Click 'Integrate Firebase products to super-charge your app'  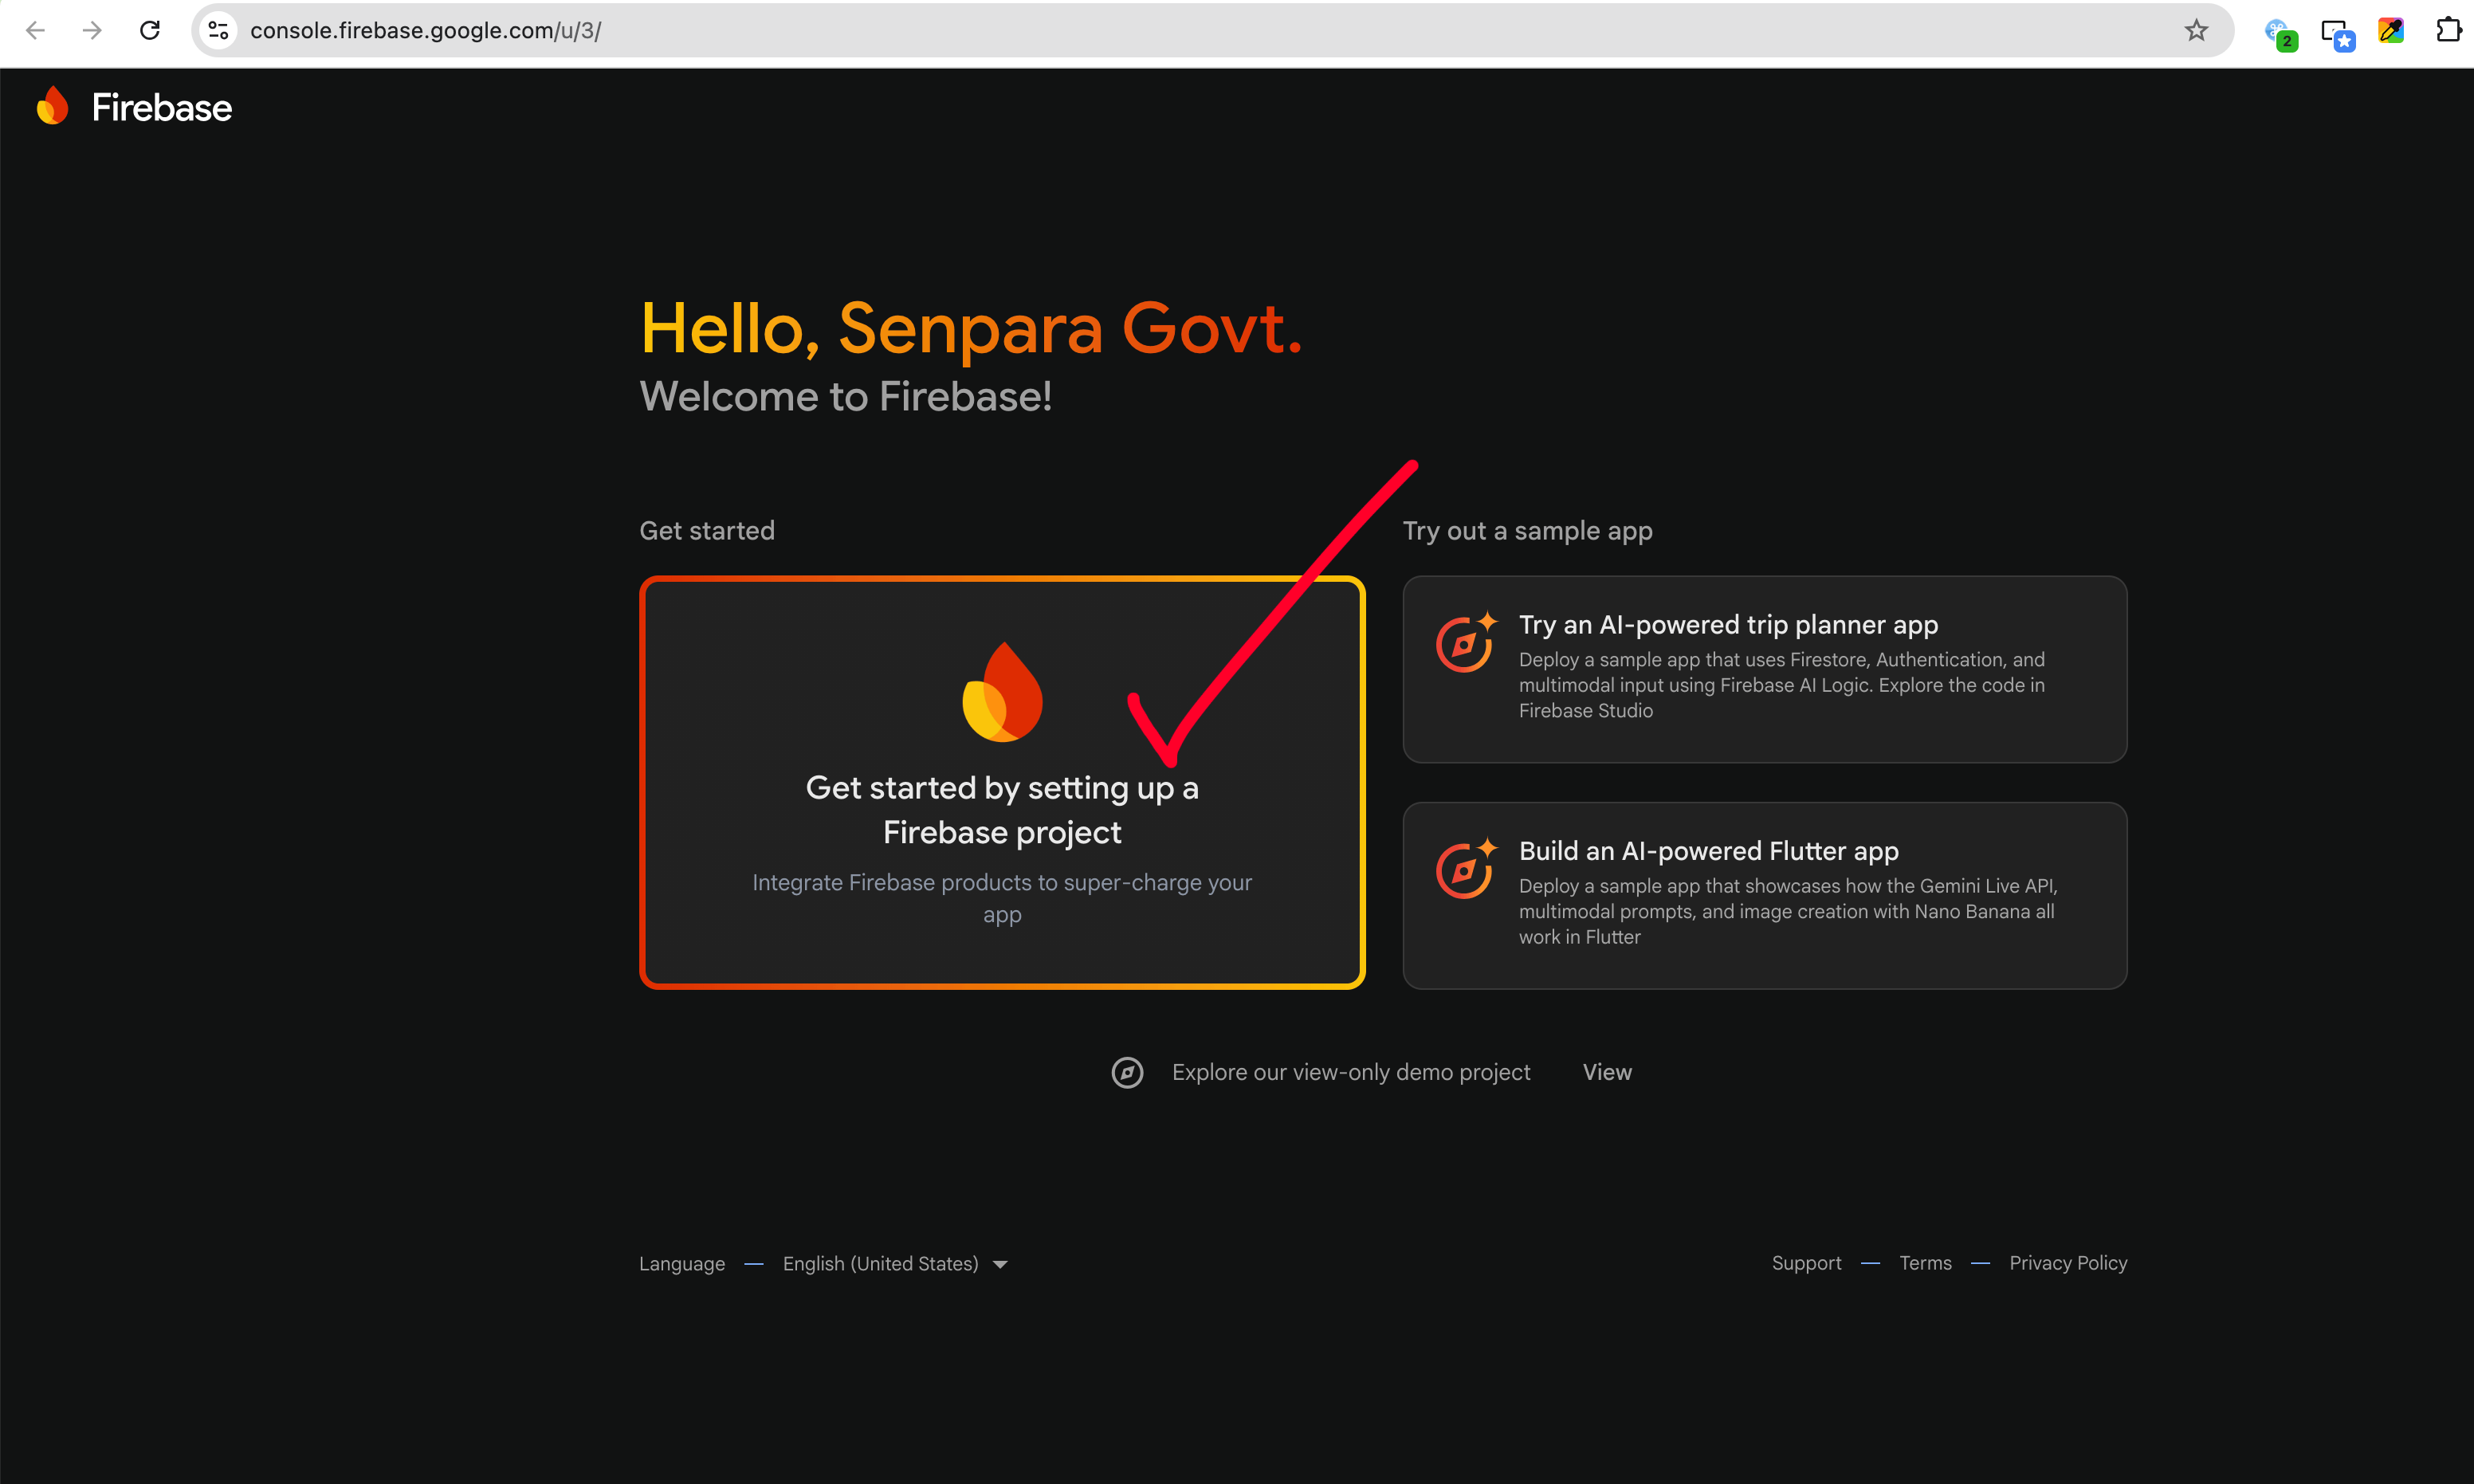[x=1002, y=898]
